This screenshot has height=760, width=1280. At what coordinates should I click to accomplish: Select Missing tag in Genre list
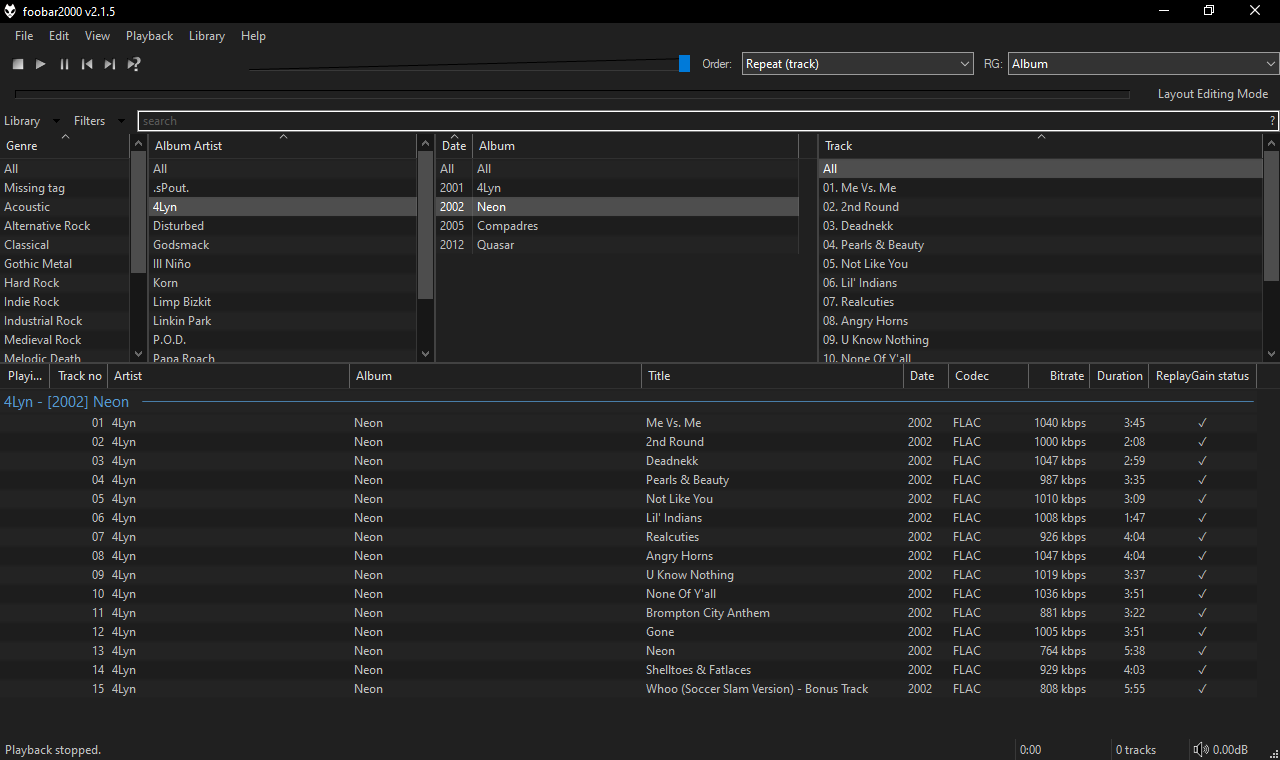(66, 188)
